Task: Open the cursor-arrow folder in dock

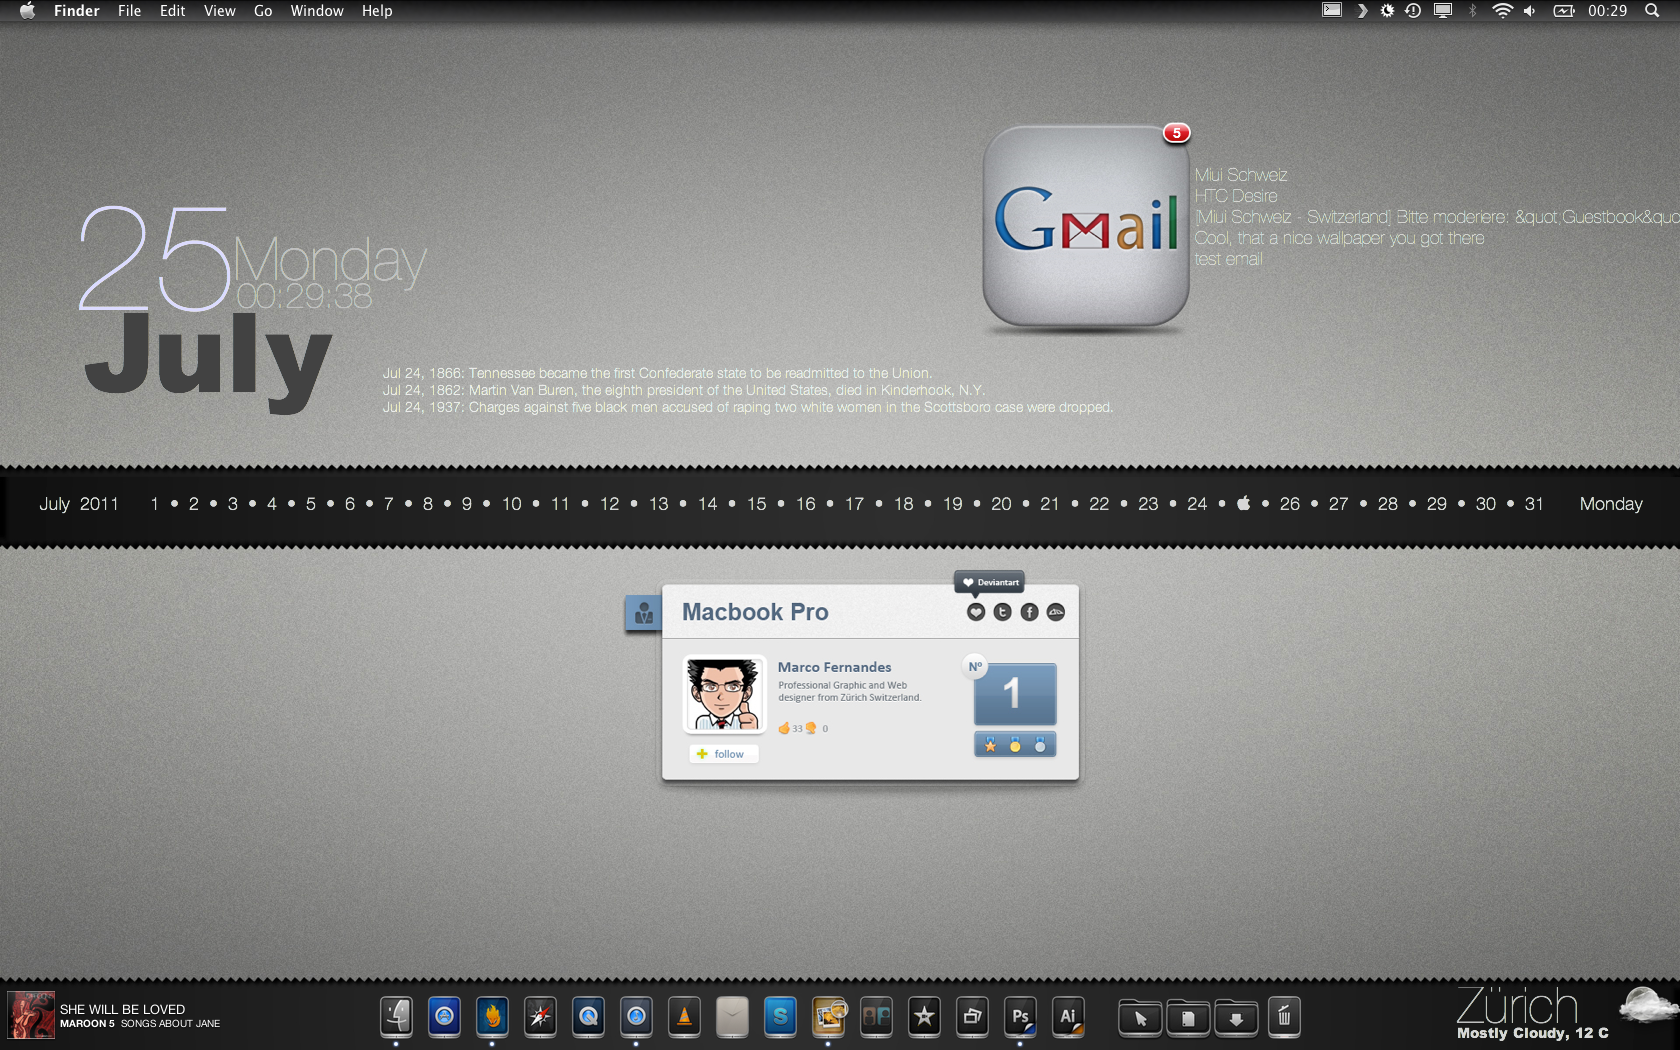Action: point(1140,1018)
